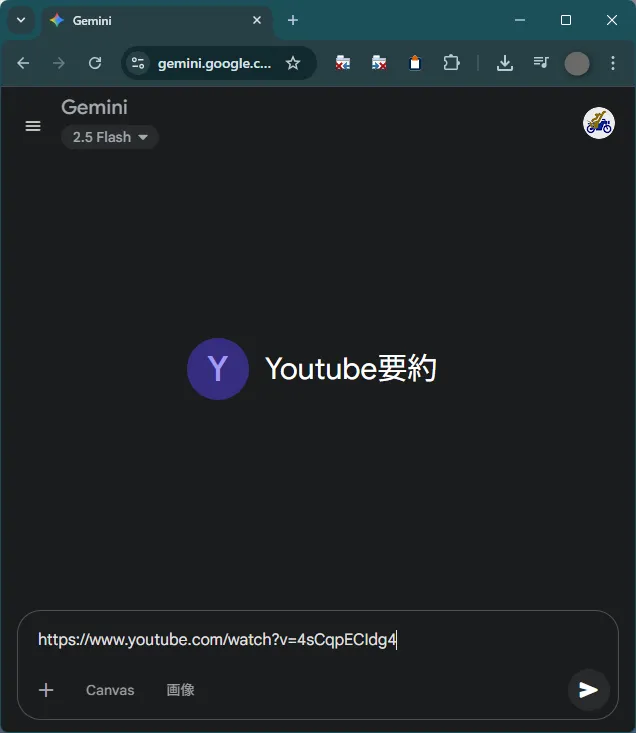The height and width of the screenshot is (733, 636).
Task: View site information icon in address bar
Action: coord(138,63)
